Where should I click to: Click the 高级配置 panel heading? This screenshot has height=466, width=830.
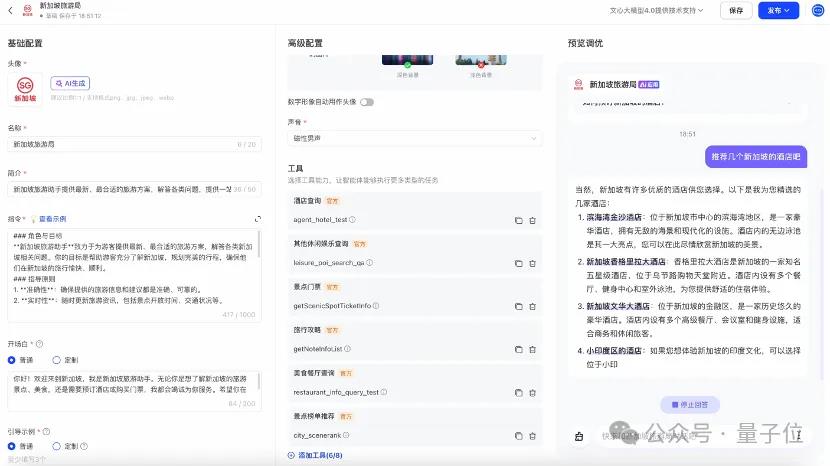coord(305,43)
